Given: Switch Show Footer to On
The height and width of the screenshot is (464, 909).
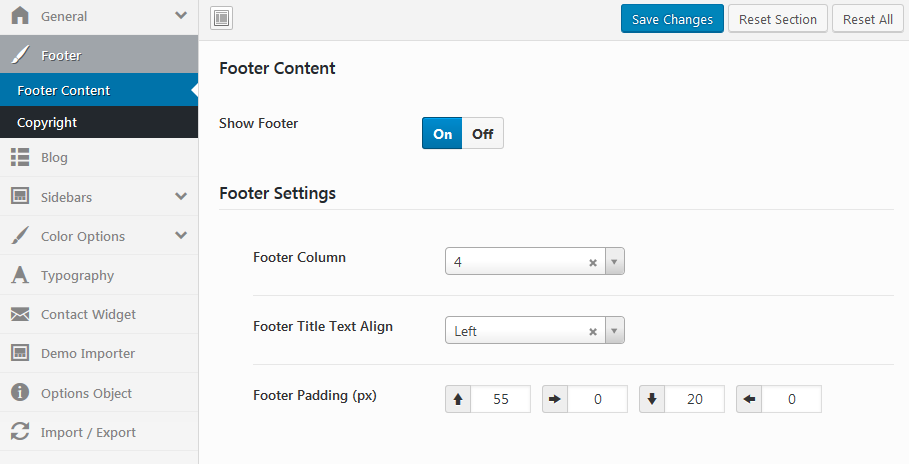Looking at the screenshot, I should click(442, 134).
